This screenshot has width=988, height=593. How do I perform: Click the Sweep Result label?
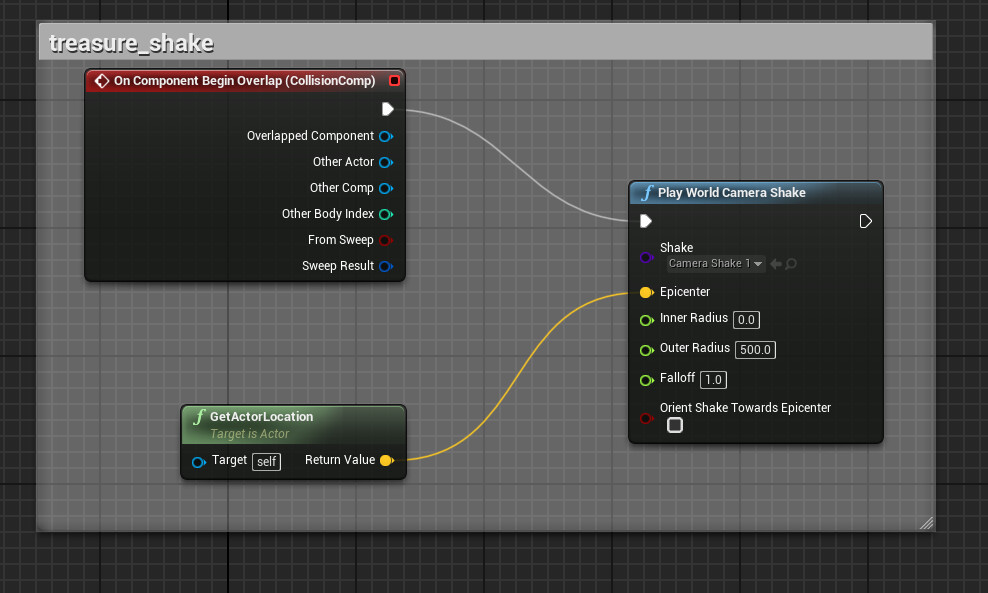pyautogui.click(x=338, y=266)
